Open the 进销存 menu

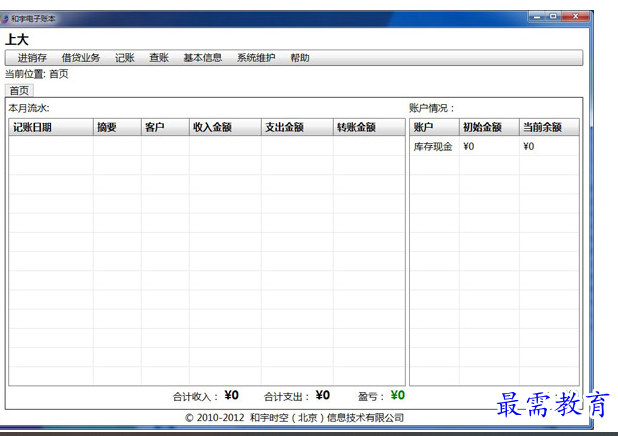click(32, 58)
